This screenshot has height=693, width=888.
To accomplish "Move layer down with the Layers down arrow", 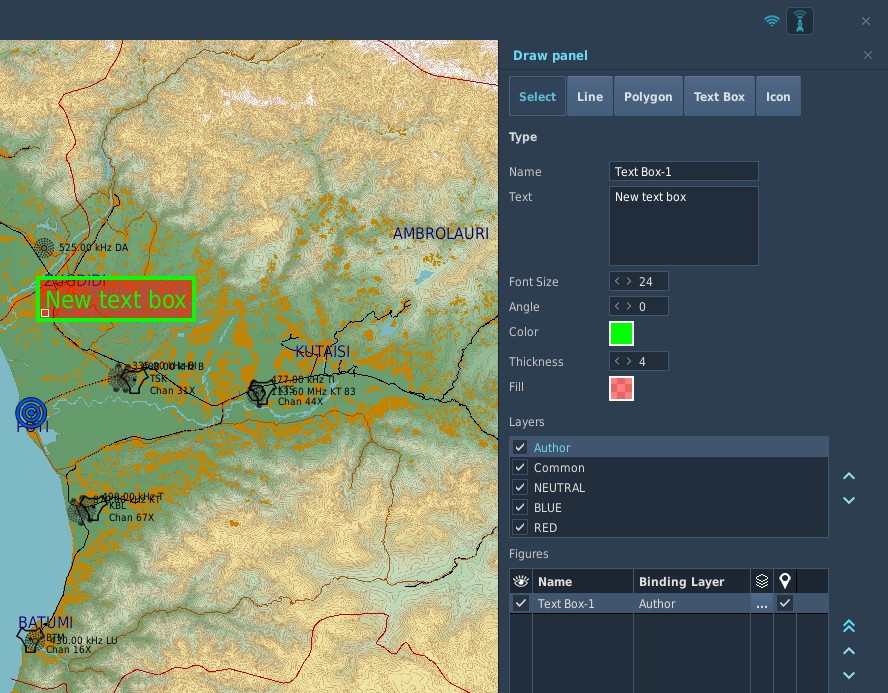I will [x=848, y=500].
